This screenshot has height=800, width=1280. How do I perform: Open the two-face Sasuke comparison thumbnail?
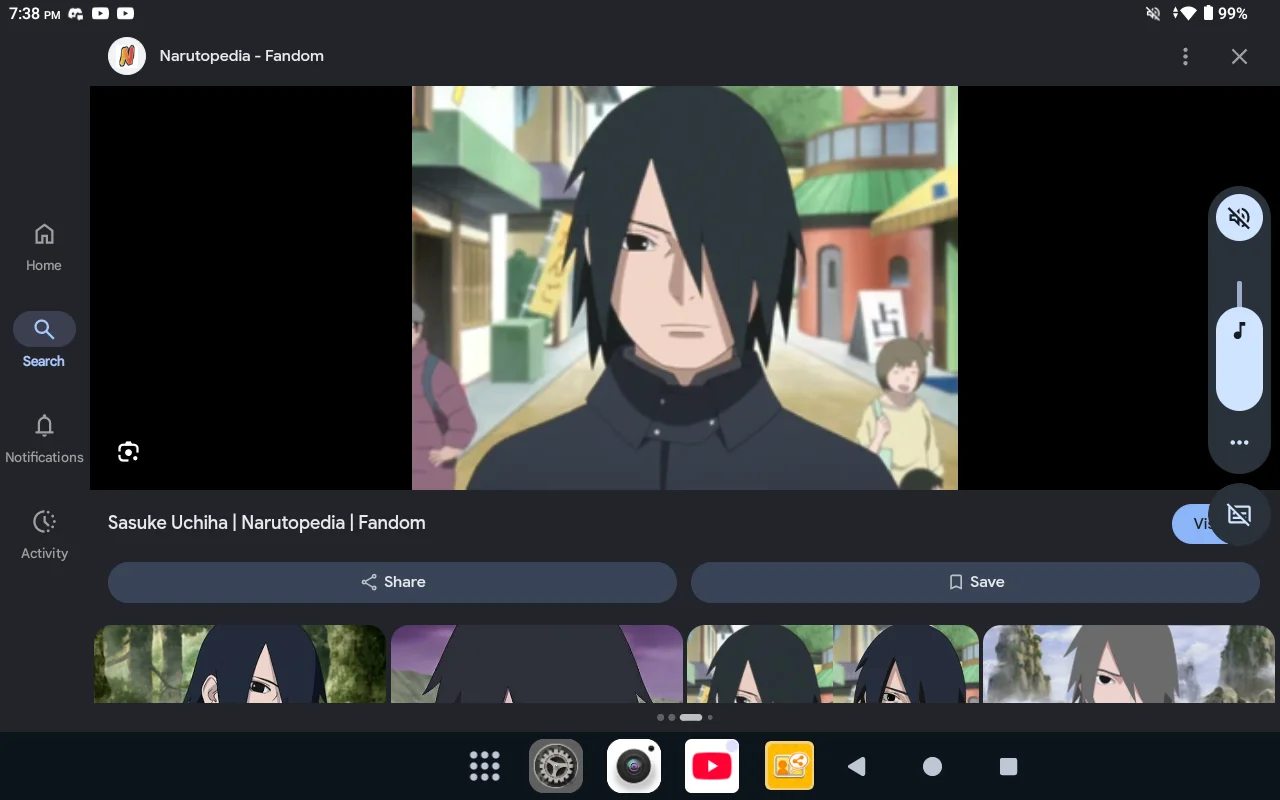[833, 664]
